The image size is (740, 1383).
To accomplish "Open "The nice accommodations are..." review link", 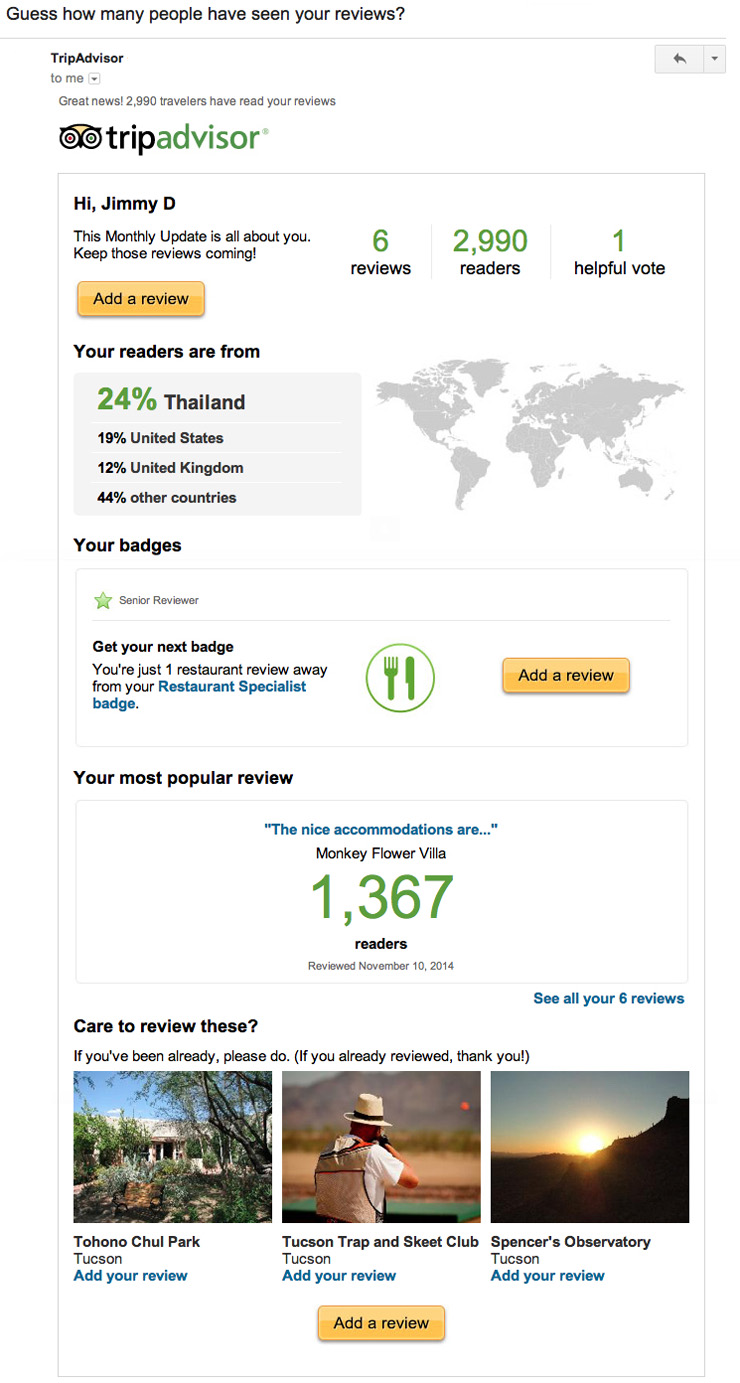I will [x=381, y=829].
